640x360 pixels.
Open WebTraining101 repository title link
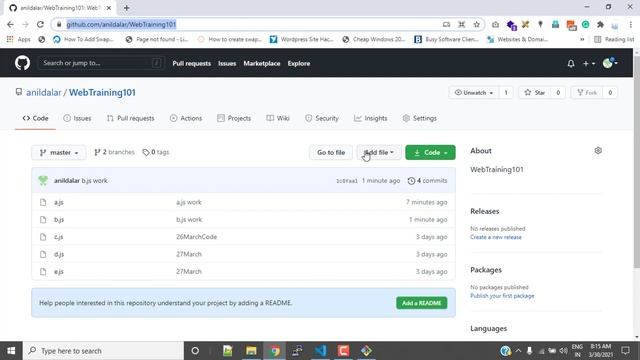[x=102, y=93]
